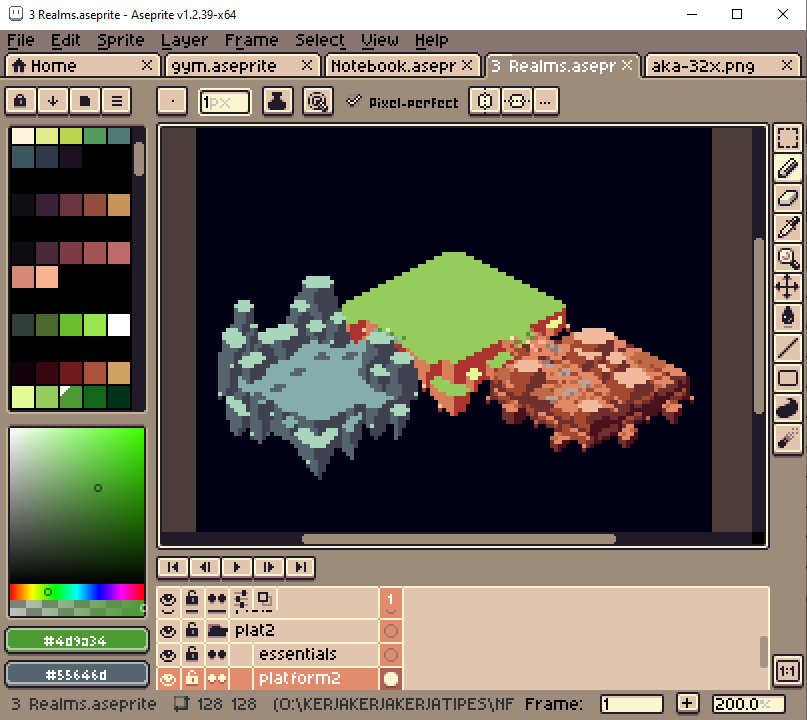
Task: Hide the essentials layer
Action: point(168,655)
